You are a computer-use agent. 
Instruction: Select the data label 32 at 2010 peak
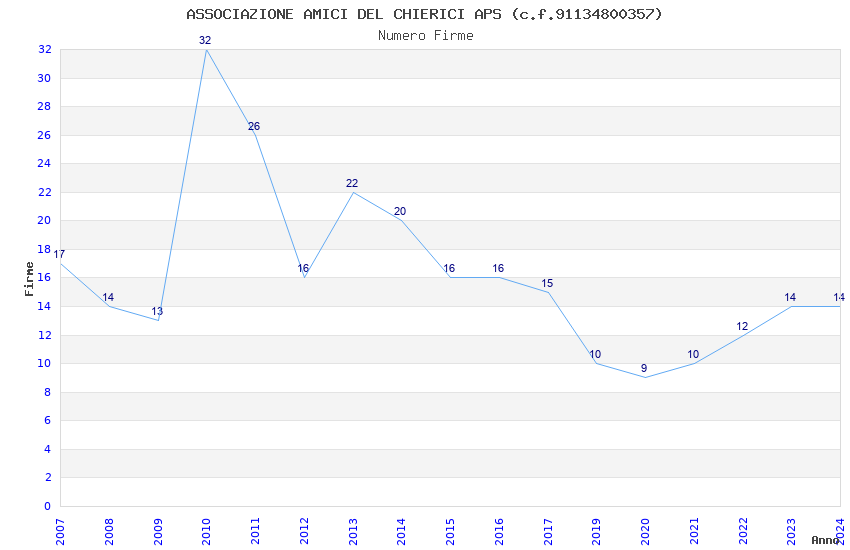205,40
